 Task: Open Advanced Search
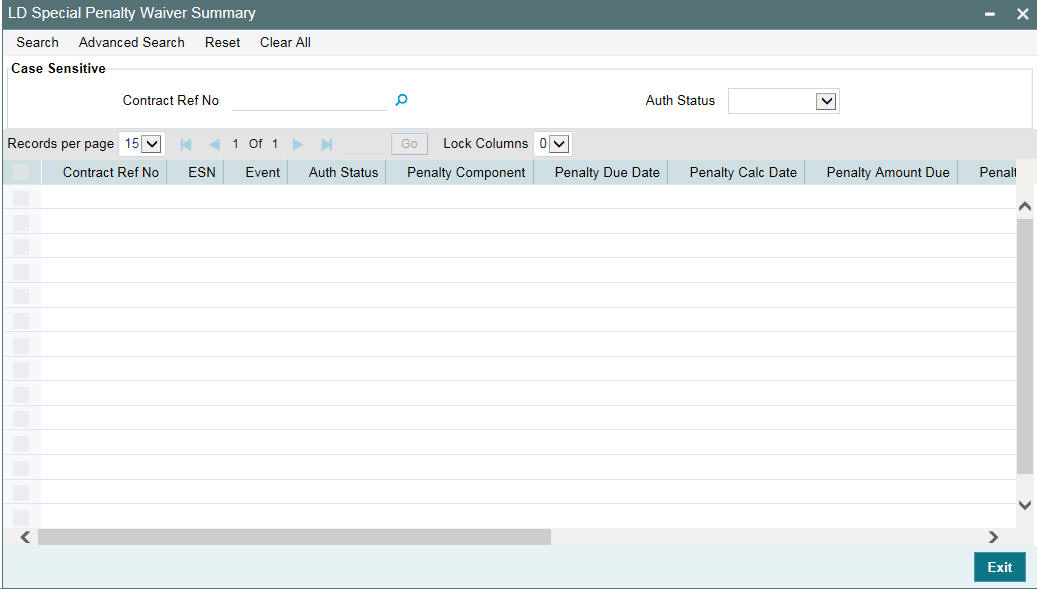(132, 42)
